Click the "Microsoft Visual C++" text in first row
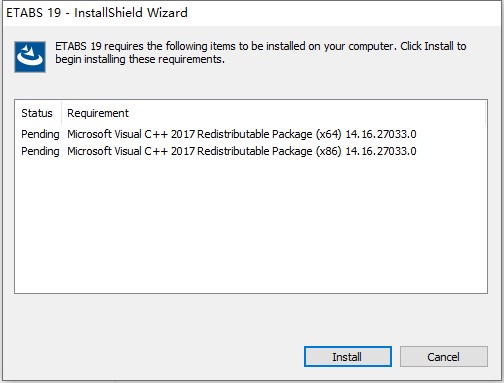The height and width of the screenshot is (383, 504). tap(117, 134)
